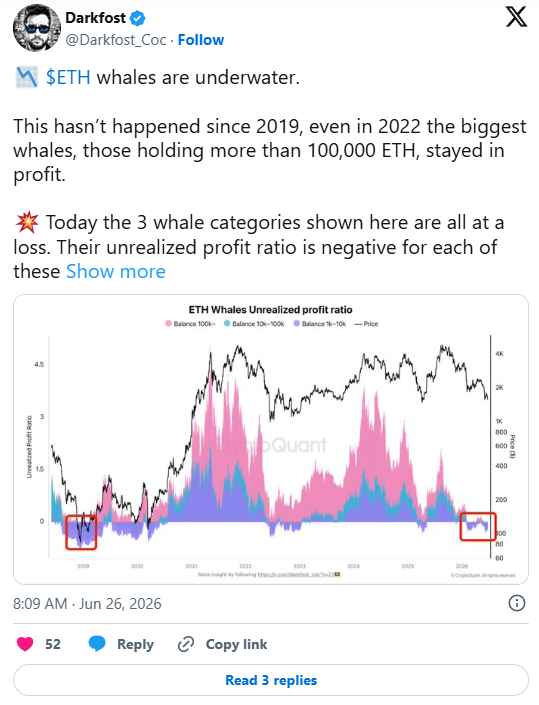The height and width of the screenshot is (705, 539).
Task: Open the tweet info icon
Action: [x=517, y=603]
